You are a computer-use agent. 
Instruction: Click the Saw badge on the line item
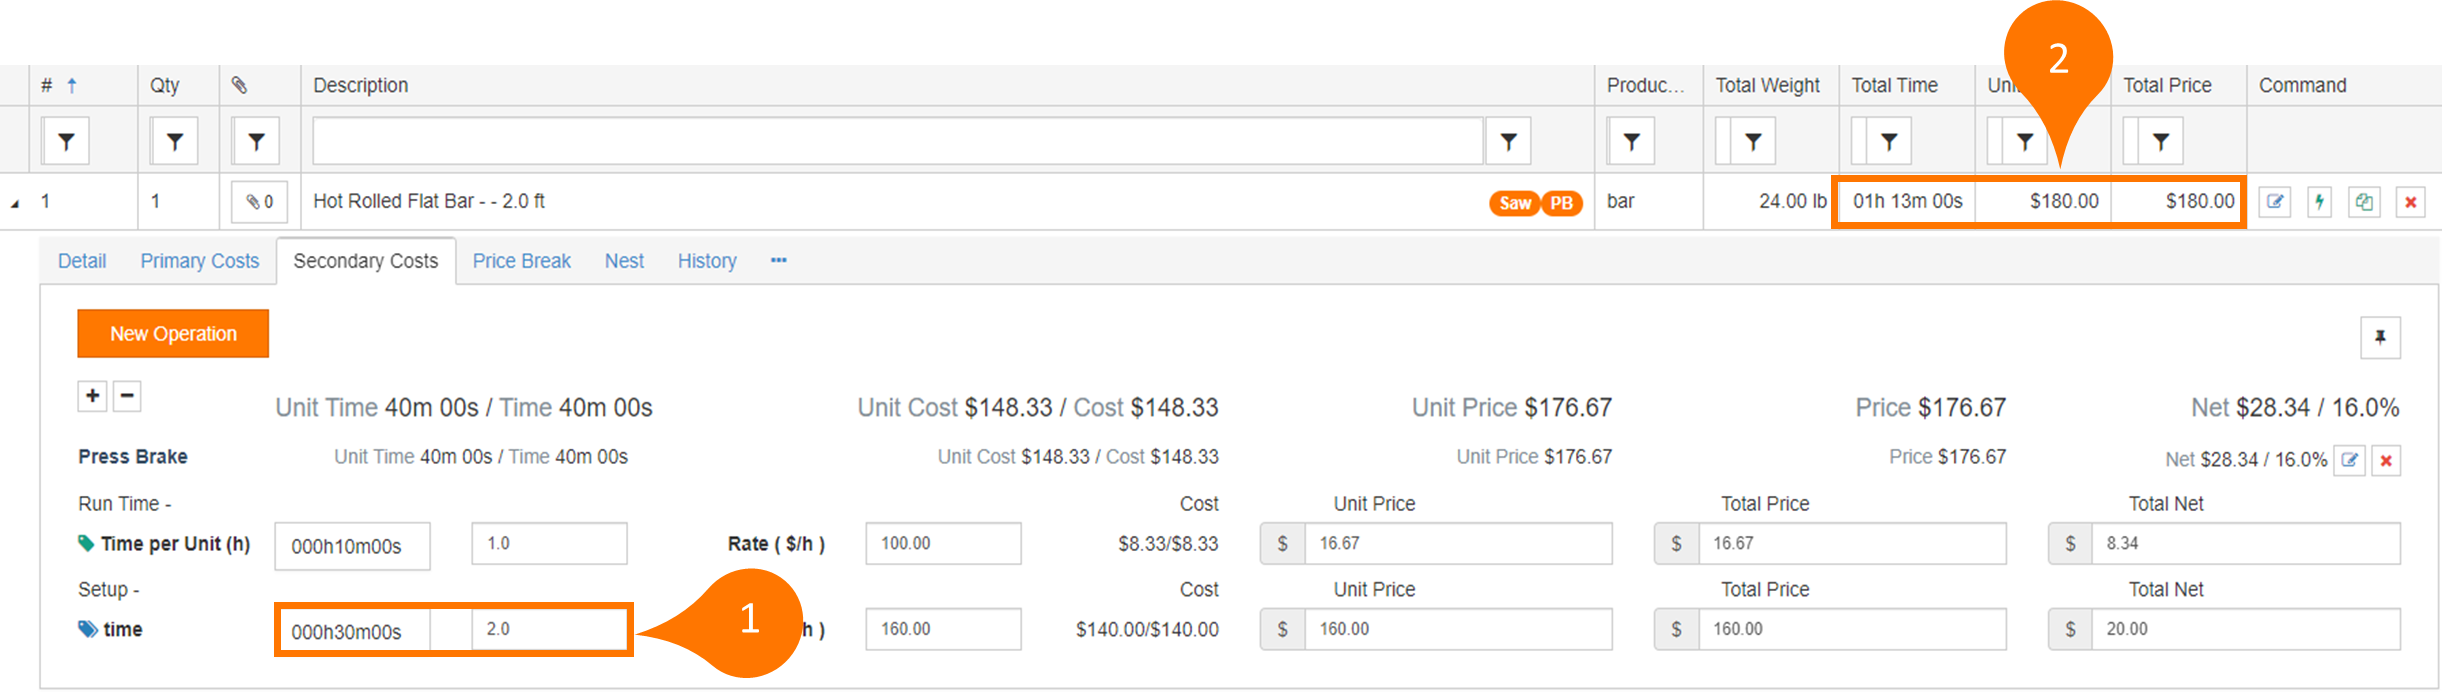[1514, 203]
